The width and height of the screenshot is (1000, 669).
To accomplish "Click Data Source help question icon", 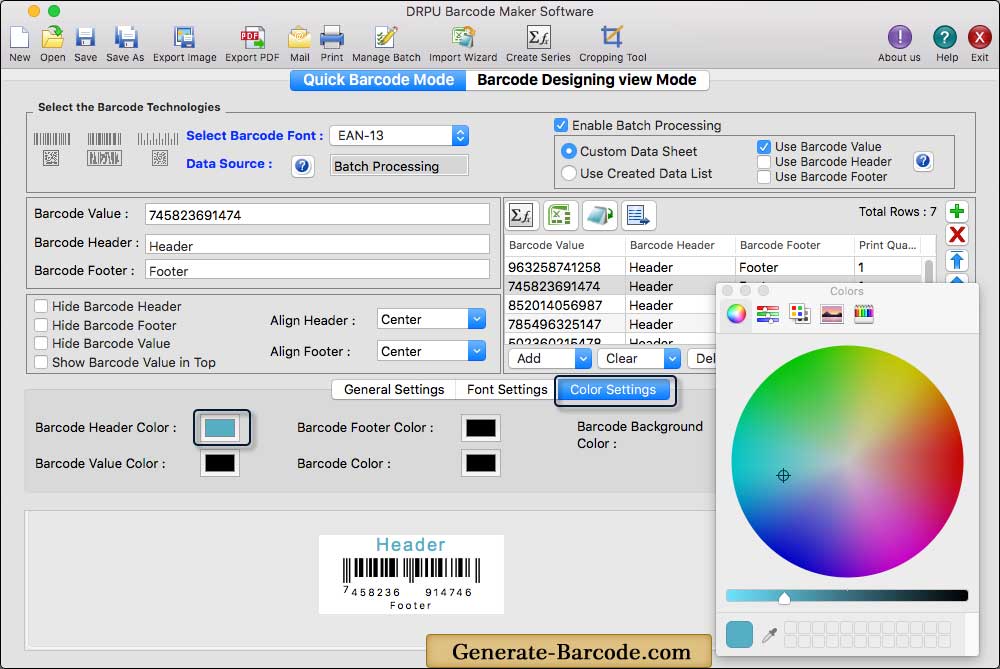I will 302,166.
